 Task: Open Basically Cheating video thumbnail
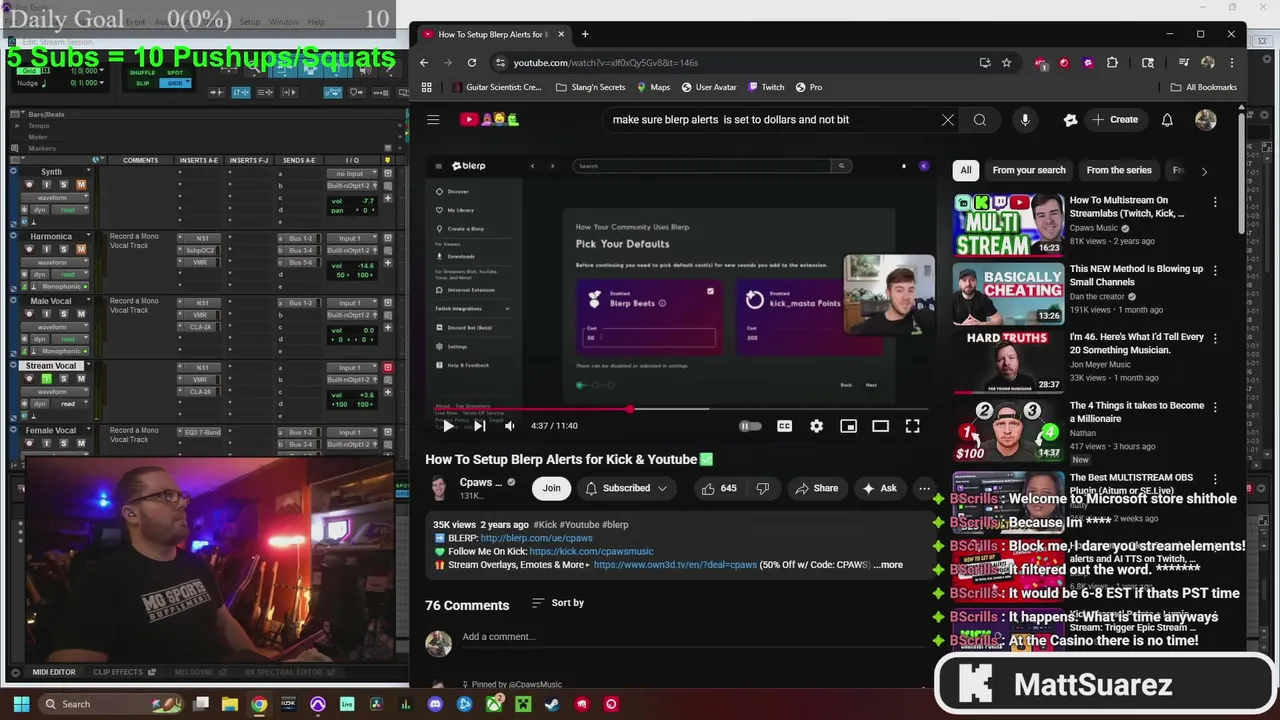pos(1008,294)
